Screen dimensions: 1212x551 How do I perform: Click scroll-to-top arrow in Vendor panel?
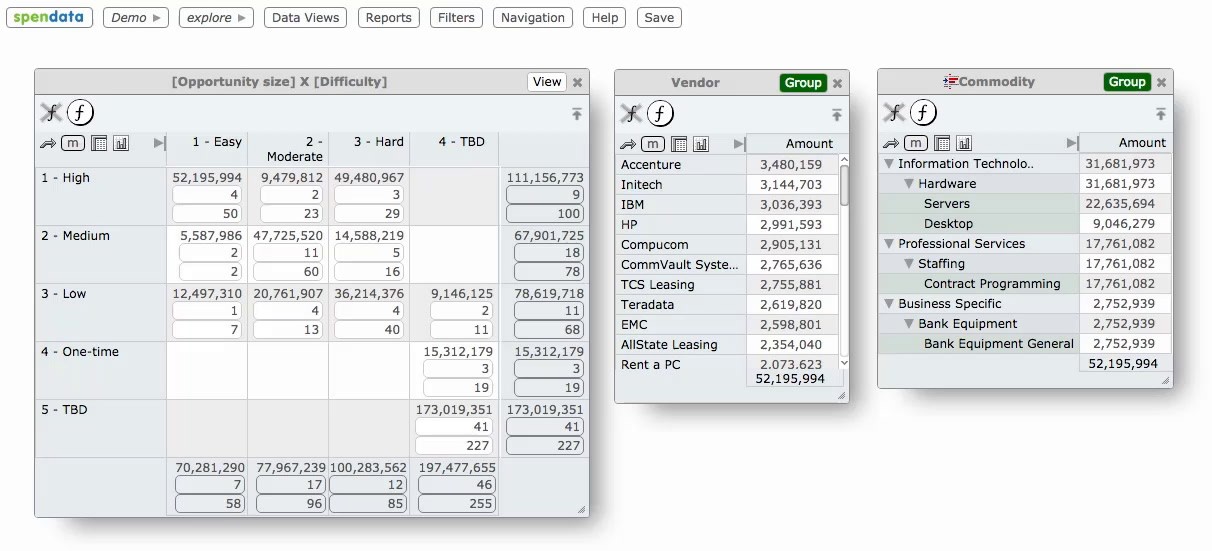[837, 115]
